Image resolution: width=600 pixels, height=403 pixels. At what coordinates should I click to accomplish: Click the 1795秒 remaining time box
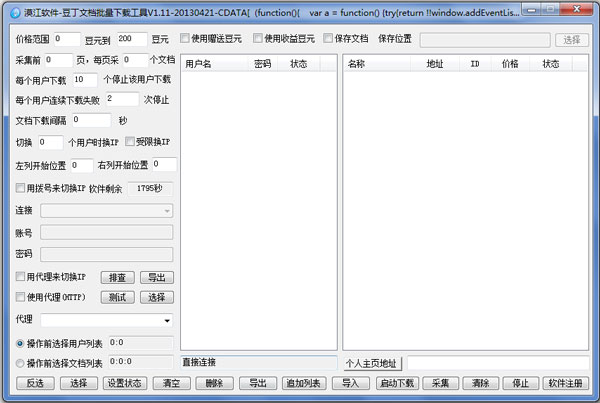[x=150, y=188]
